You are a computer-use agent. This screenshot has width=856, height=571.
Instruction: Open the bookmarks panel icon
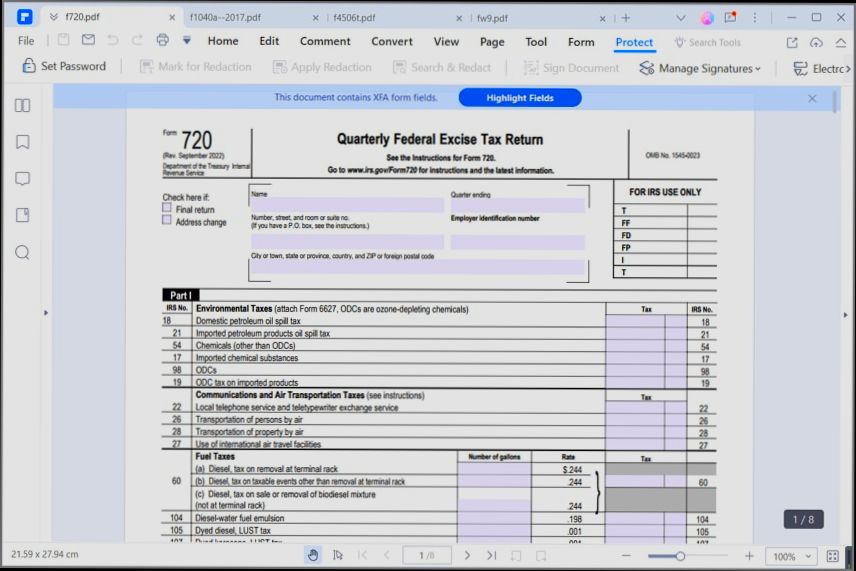click(22, 142)
